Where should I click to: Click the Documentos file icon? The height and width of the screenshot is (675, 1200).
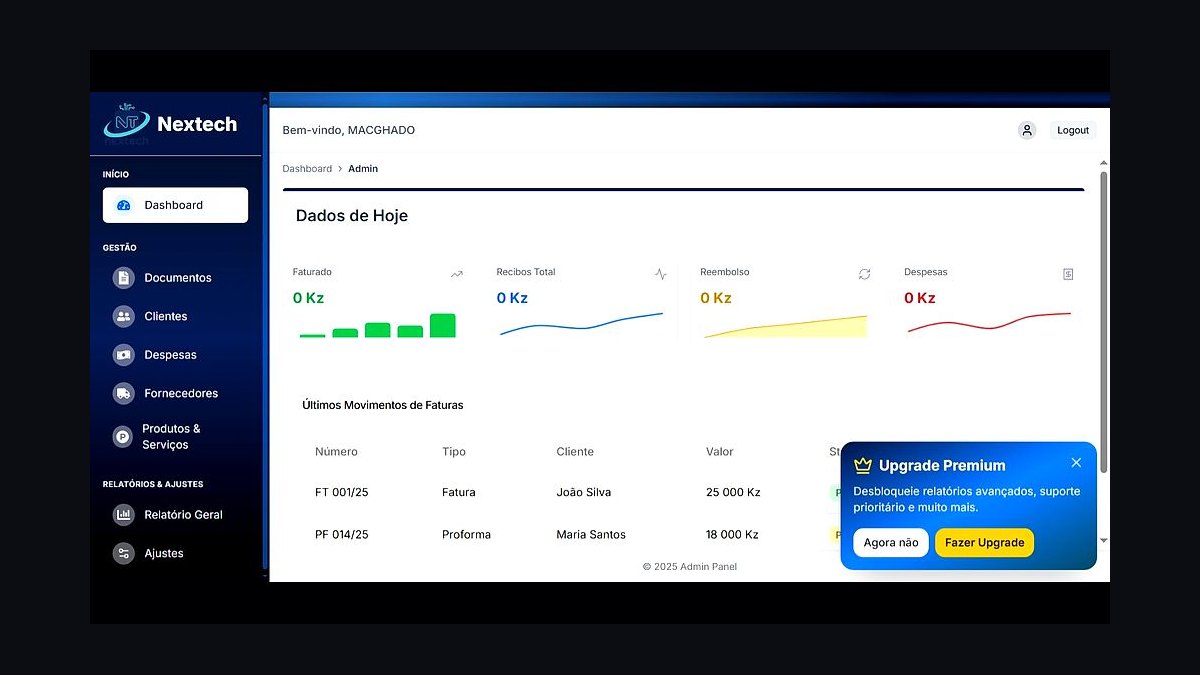(x=124, y=278)
